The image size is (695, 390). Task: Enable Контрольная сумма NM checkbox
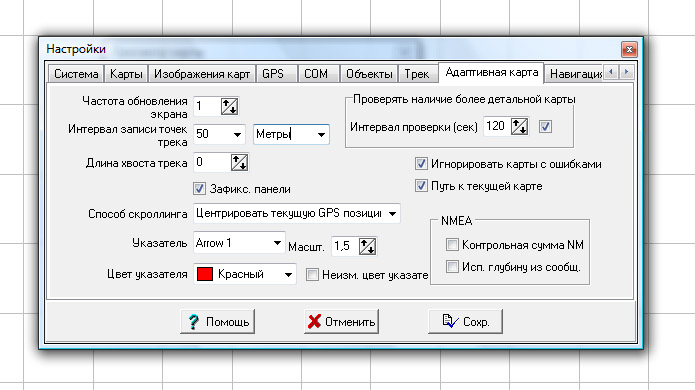452,245
